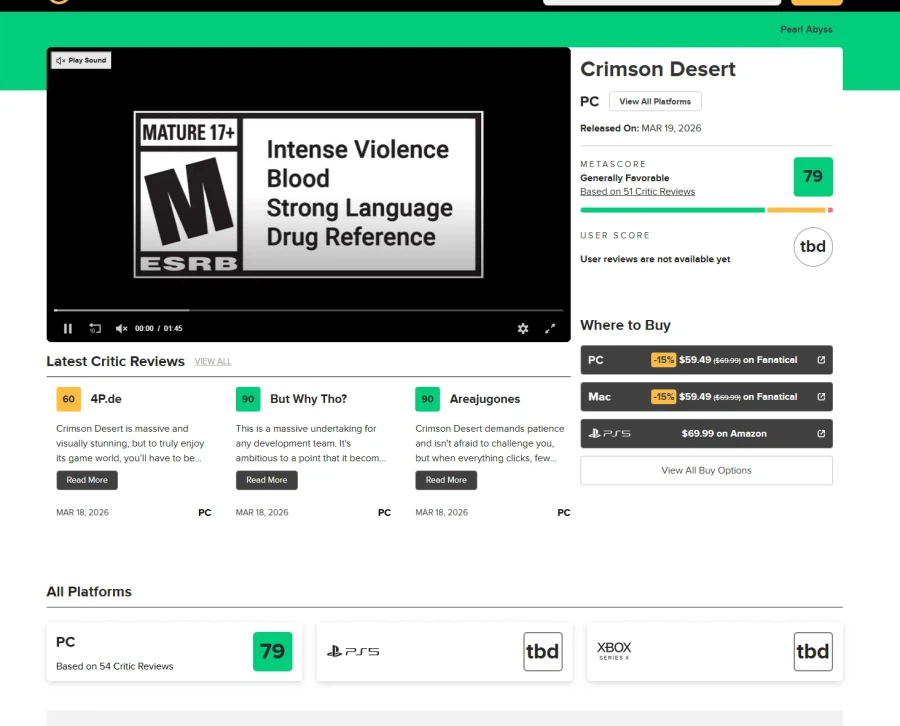Image resolution: width=900 pixels, height=726 pixels.
Task: Select the PS5 platform card
Action: [444, 652]
